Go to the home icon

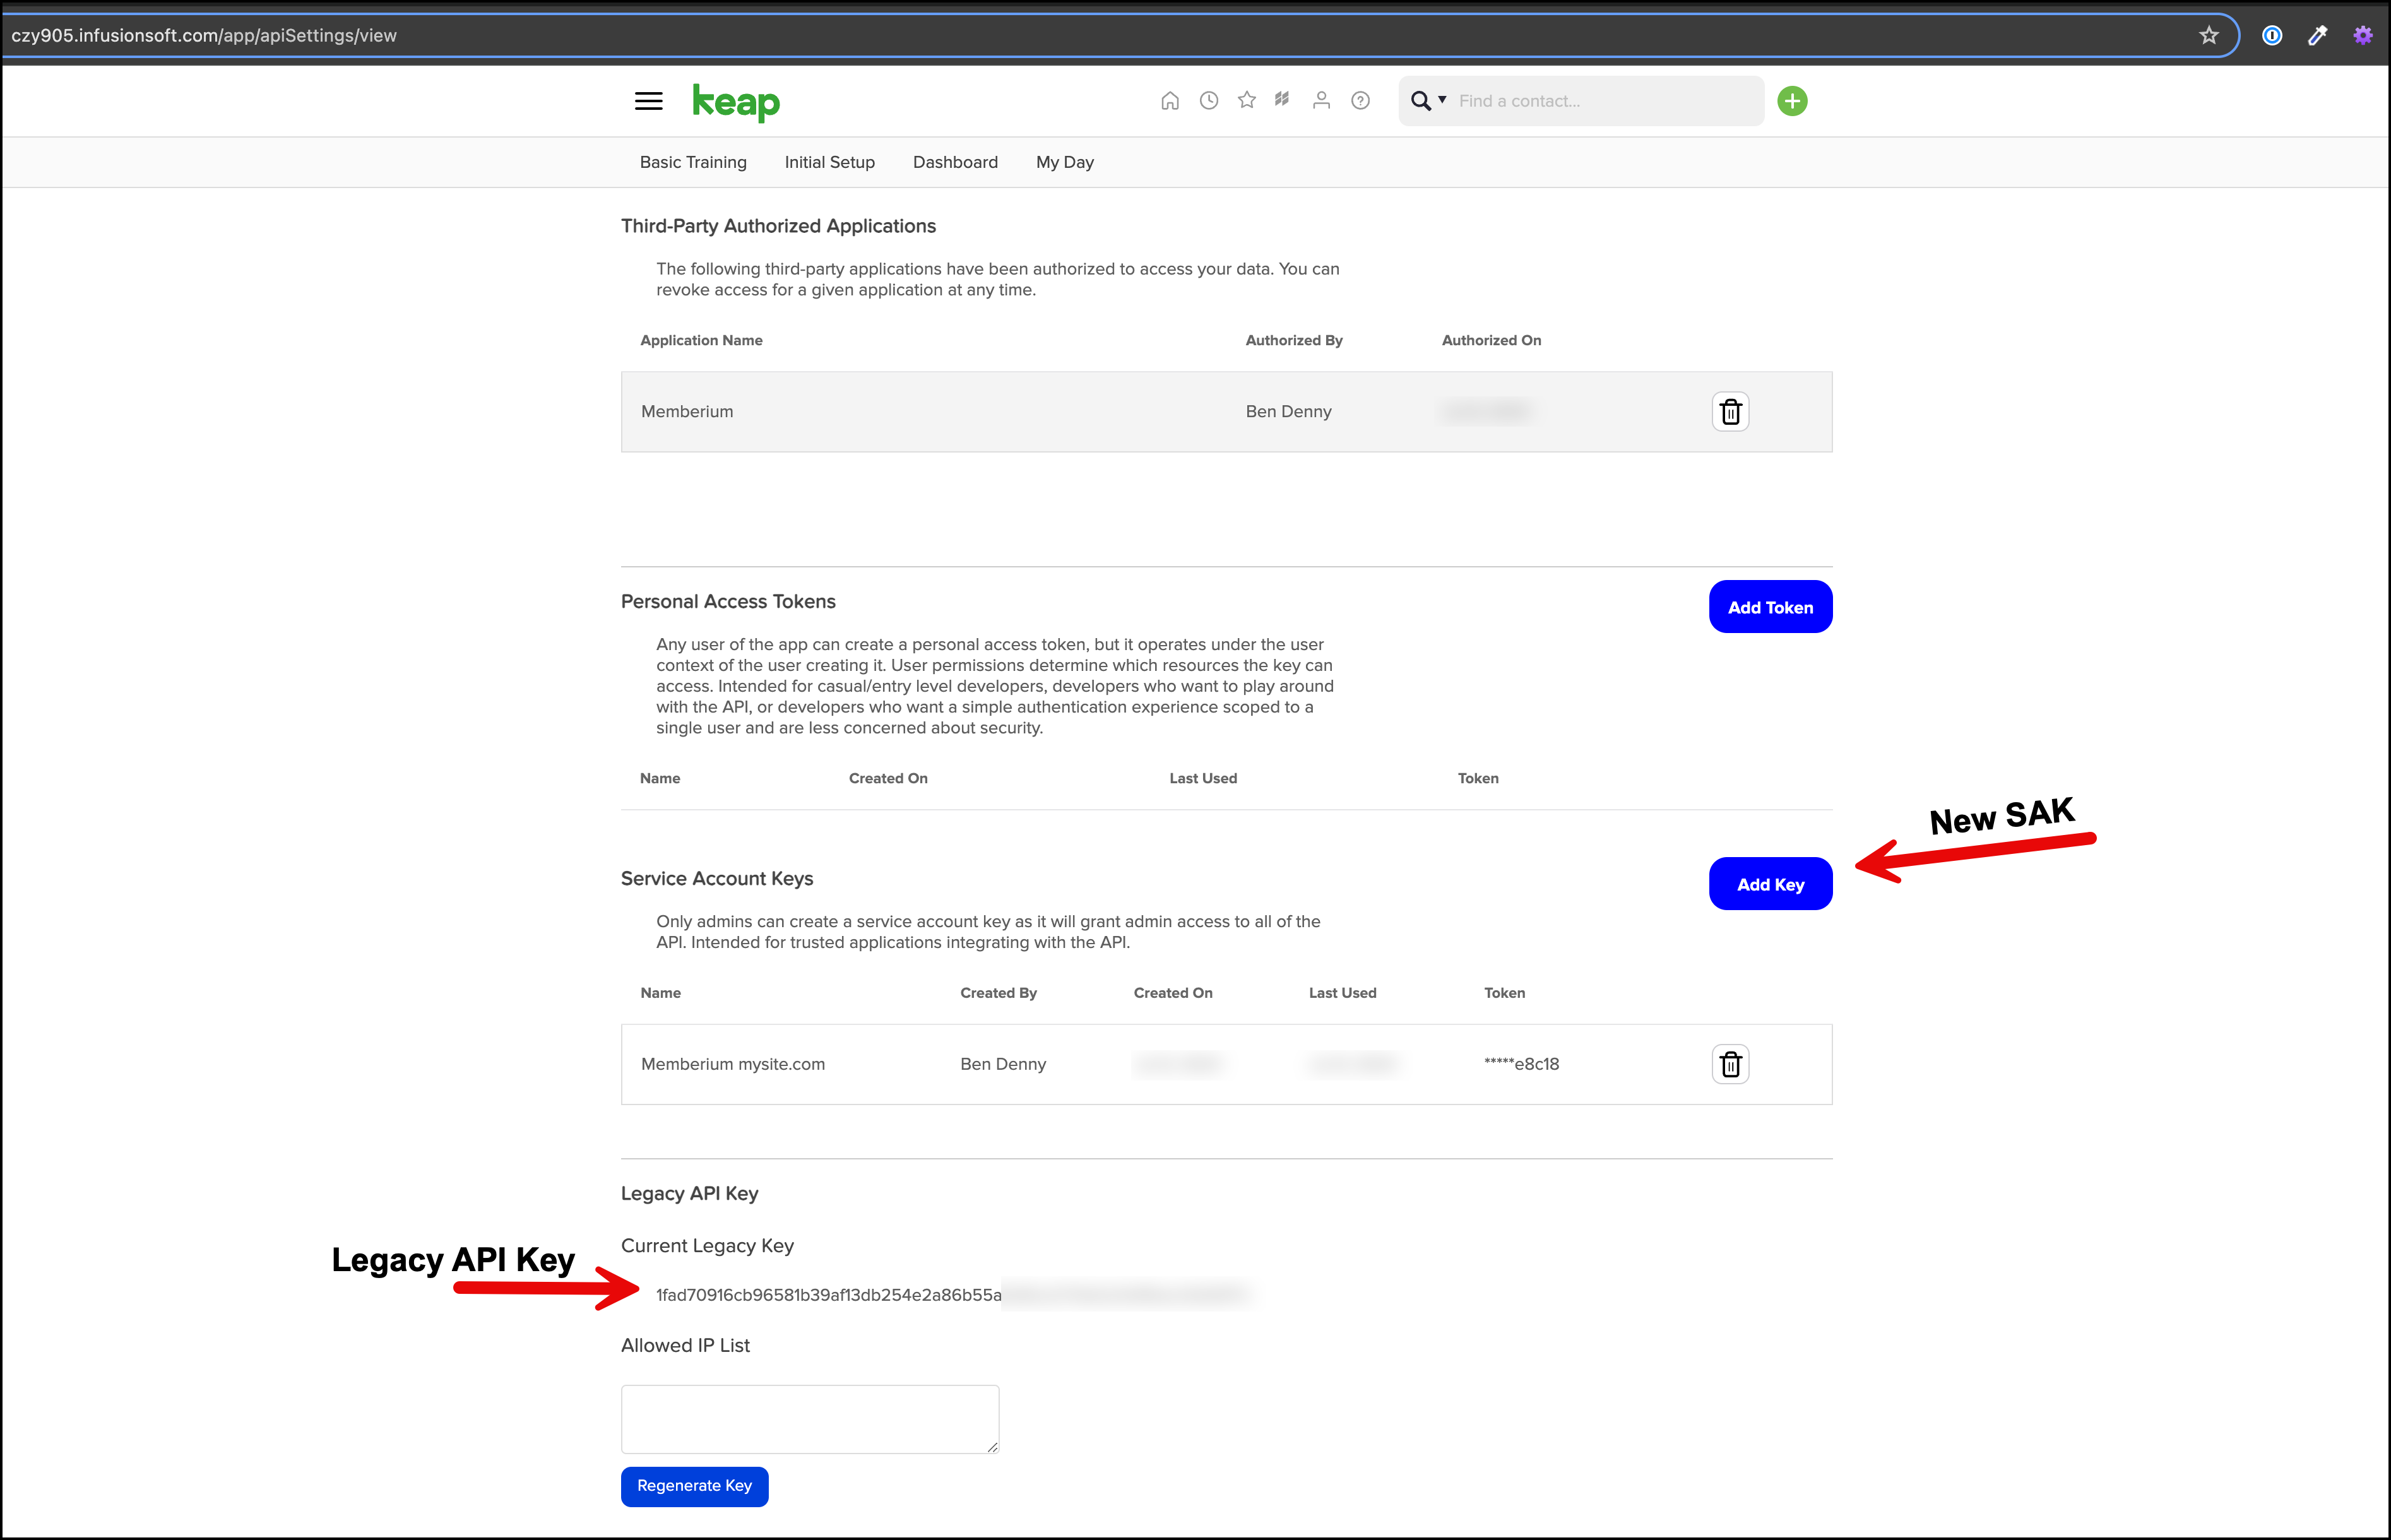pyautogui.click(x=1170, y=101)
